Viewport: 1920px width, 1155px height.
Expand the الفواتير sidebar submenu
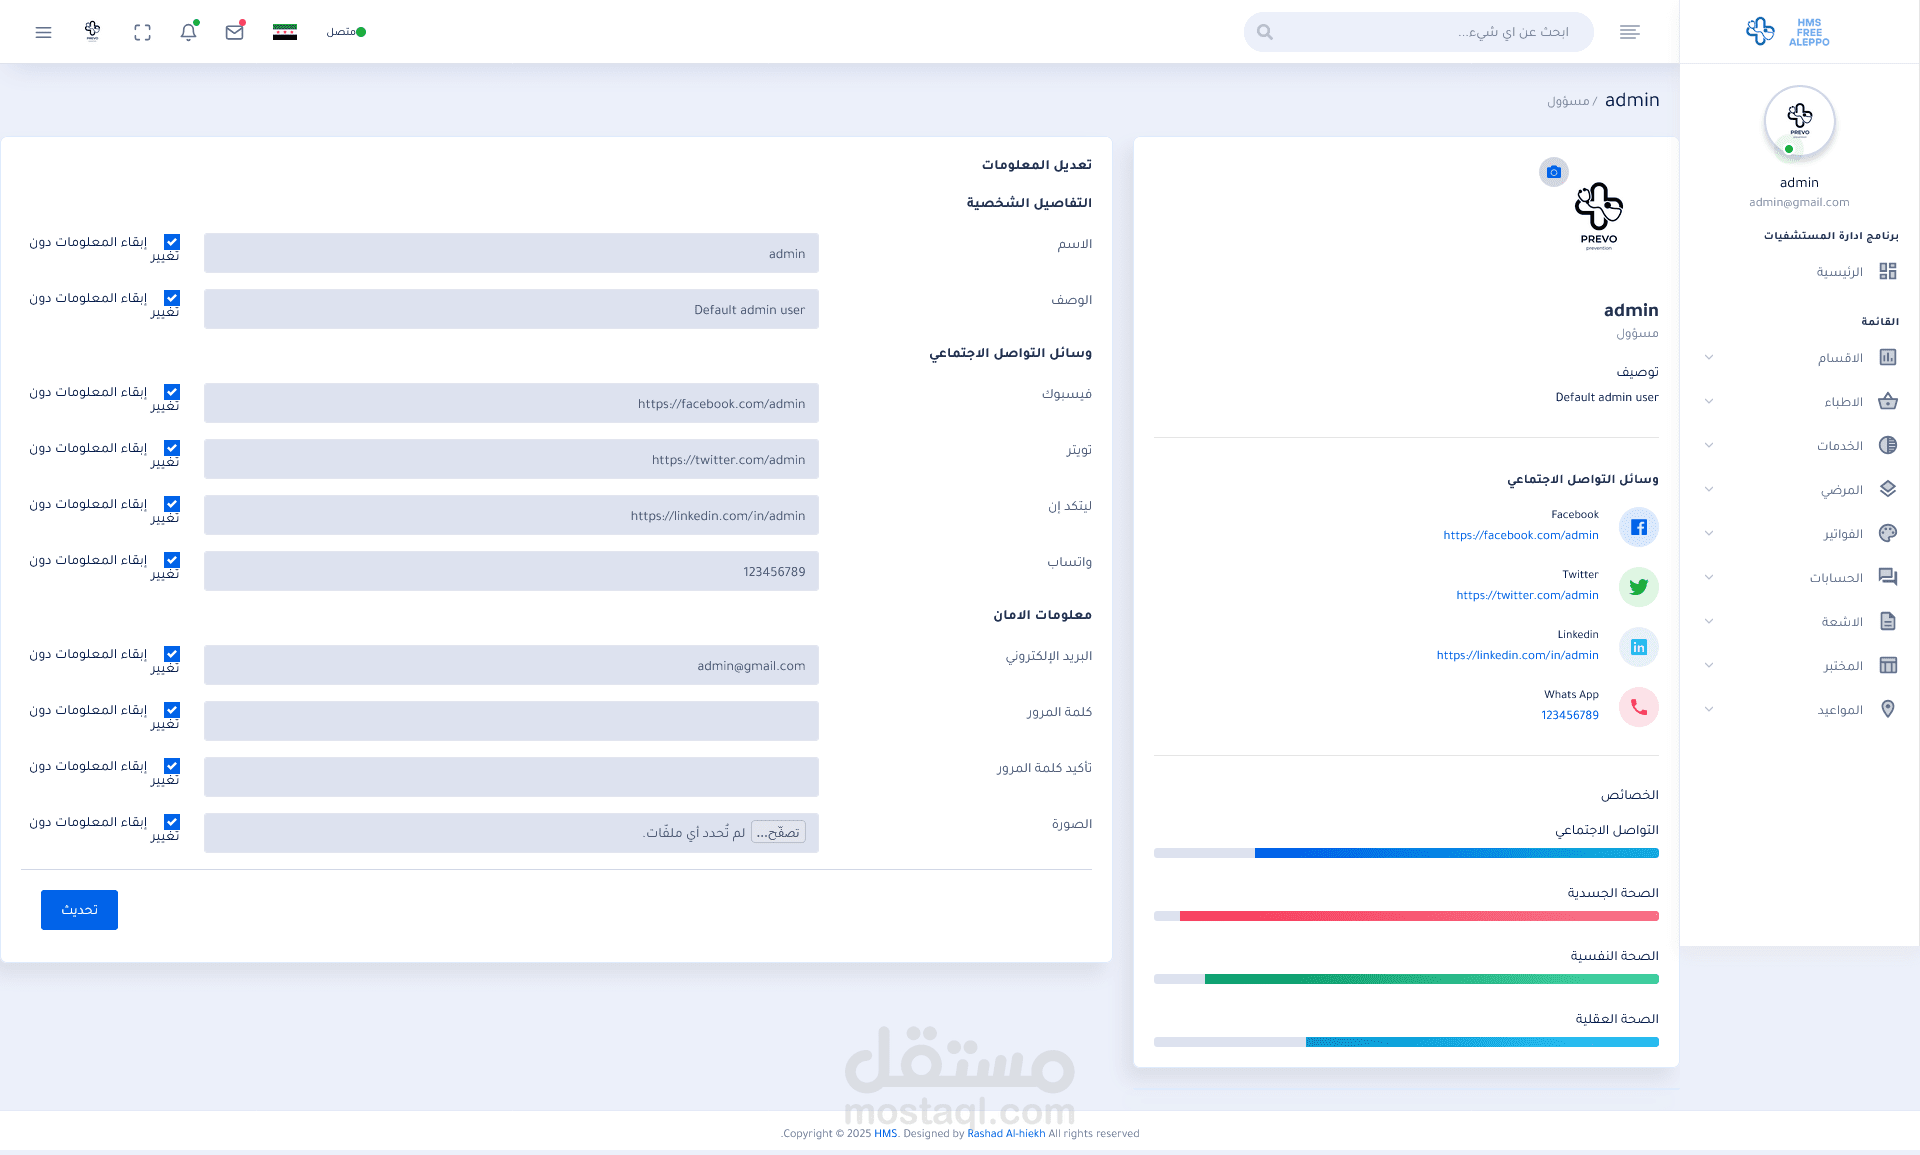[x=1842, y=534]
